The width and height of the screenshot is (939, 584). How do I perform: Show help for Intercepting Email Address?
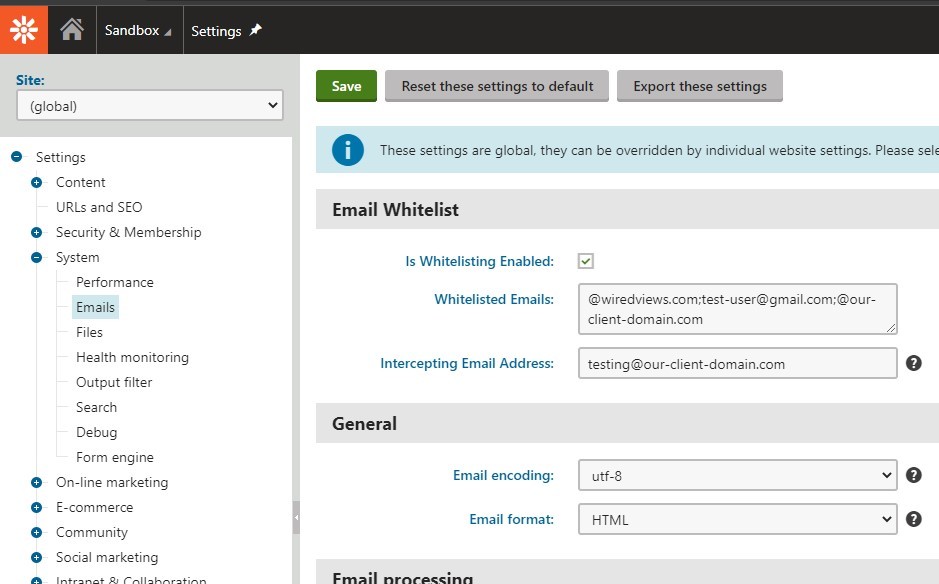(913, 363)
